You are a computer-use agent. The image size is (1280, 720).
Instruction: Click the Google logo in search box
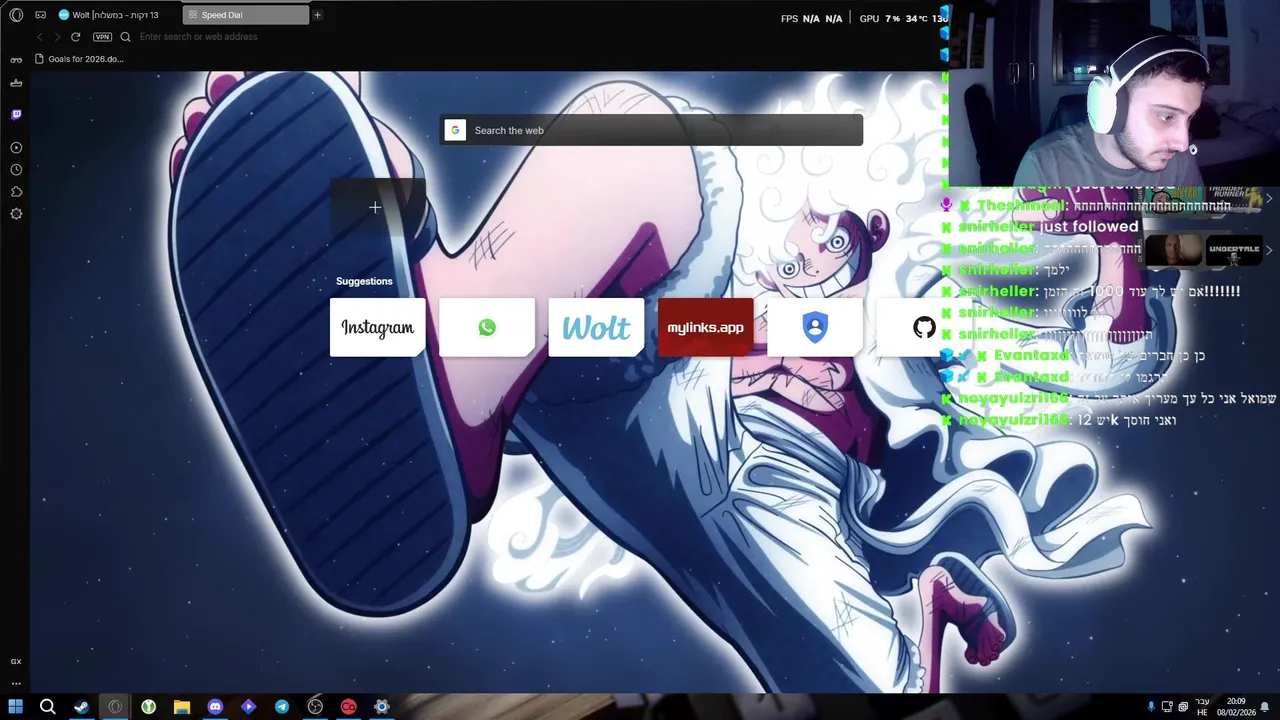point(455,130)
